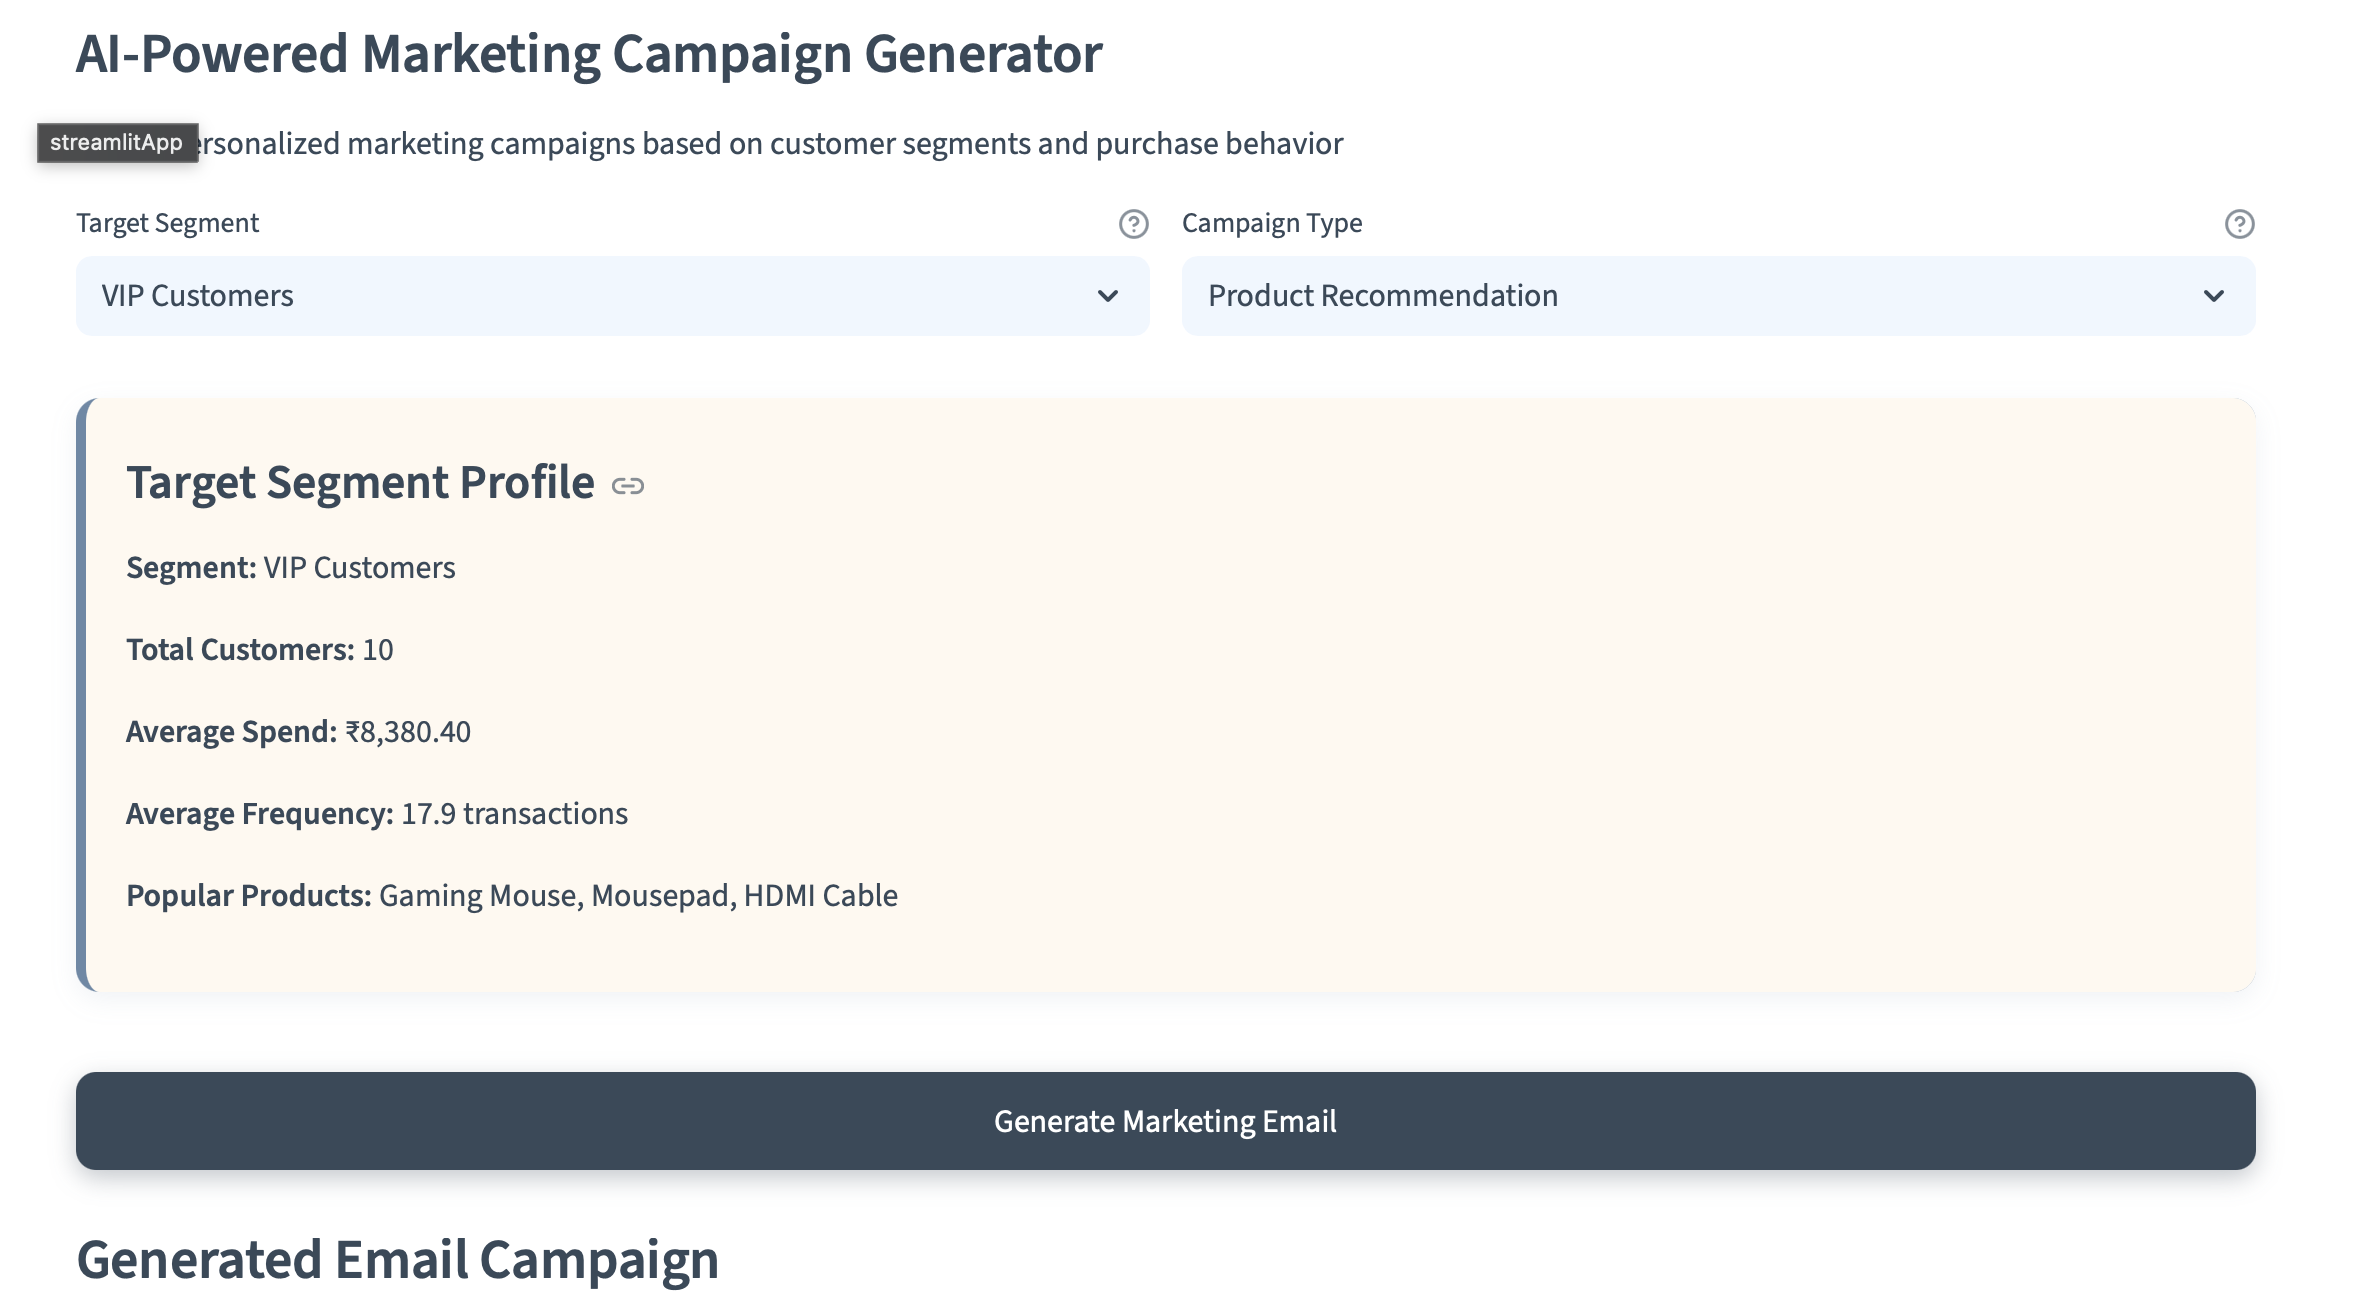Open the Product Recommendation campaign dropdown
The width and height of the screenshot is (2374, 1300).
coord(1700,296)
